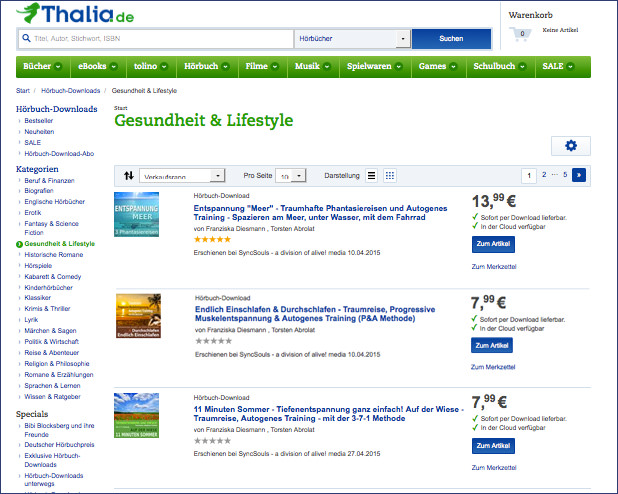
Task: Open 11 Minuten Sommer title link
Action: (x=328, y=414)
